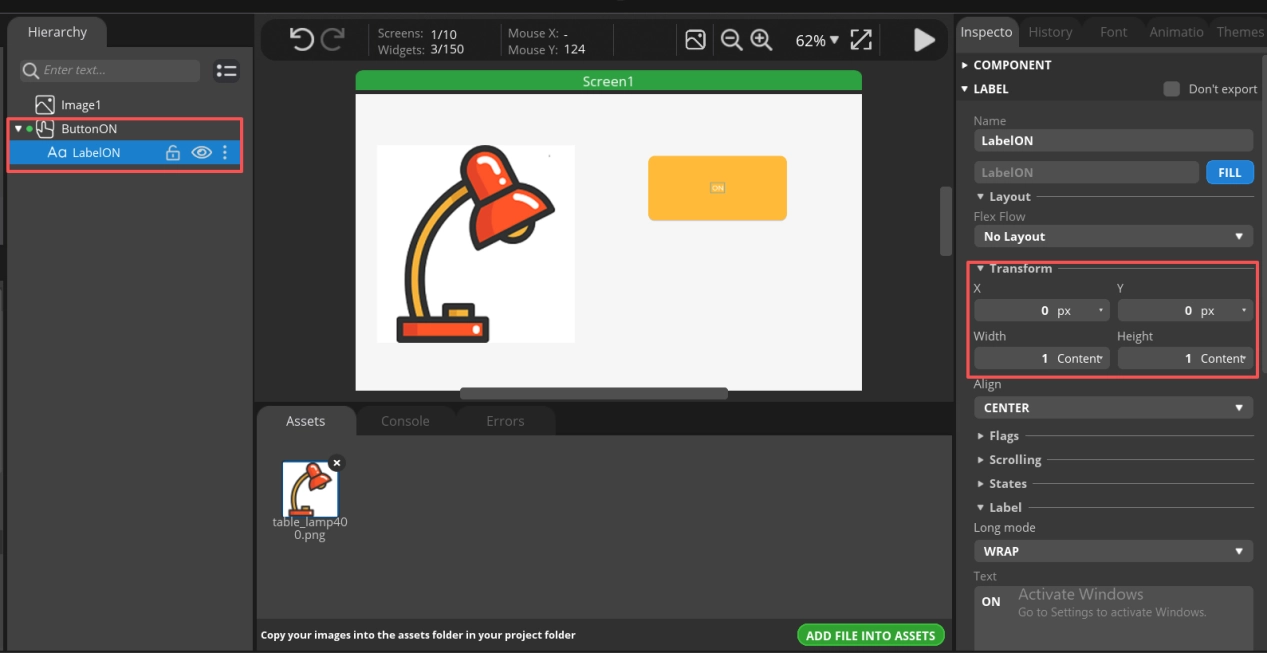1267x653 pixels.
Task: Open the Align CENTER dropdown
Action: (x=1112, y=408)
